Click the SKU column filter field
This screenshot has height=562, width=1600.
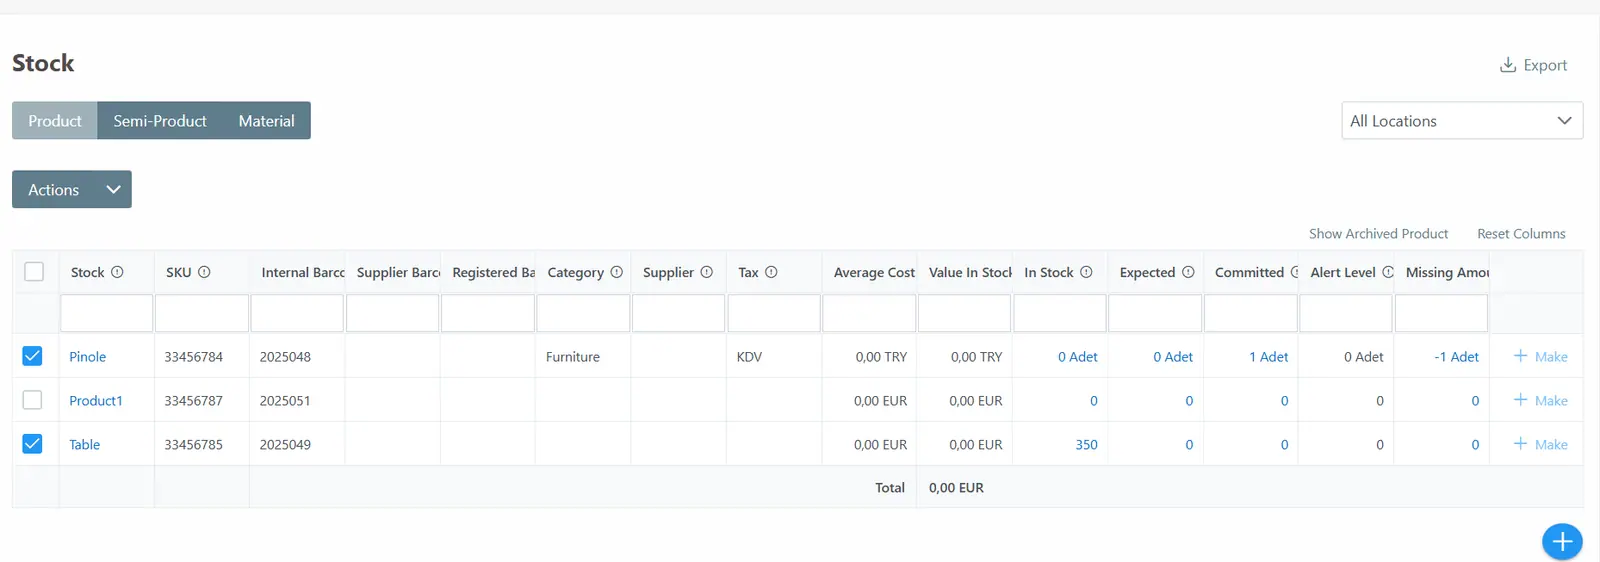click(x=202, y=313)
